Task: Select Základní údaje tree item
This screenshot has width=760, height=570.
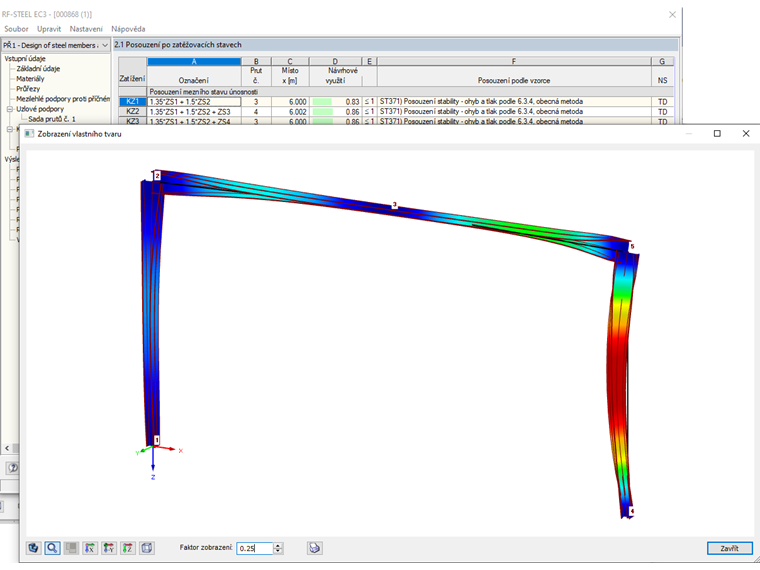Action: 38,69
